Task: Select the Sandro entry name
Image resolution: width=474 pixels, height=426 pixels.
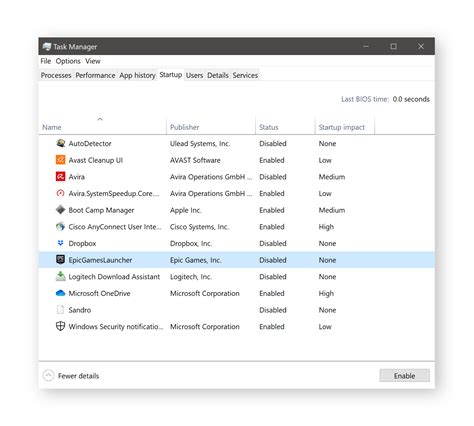Action: 80,310
